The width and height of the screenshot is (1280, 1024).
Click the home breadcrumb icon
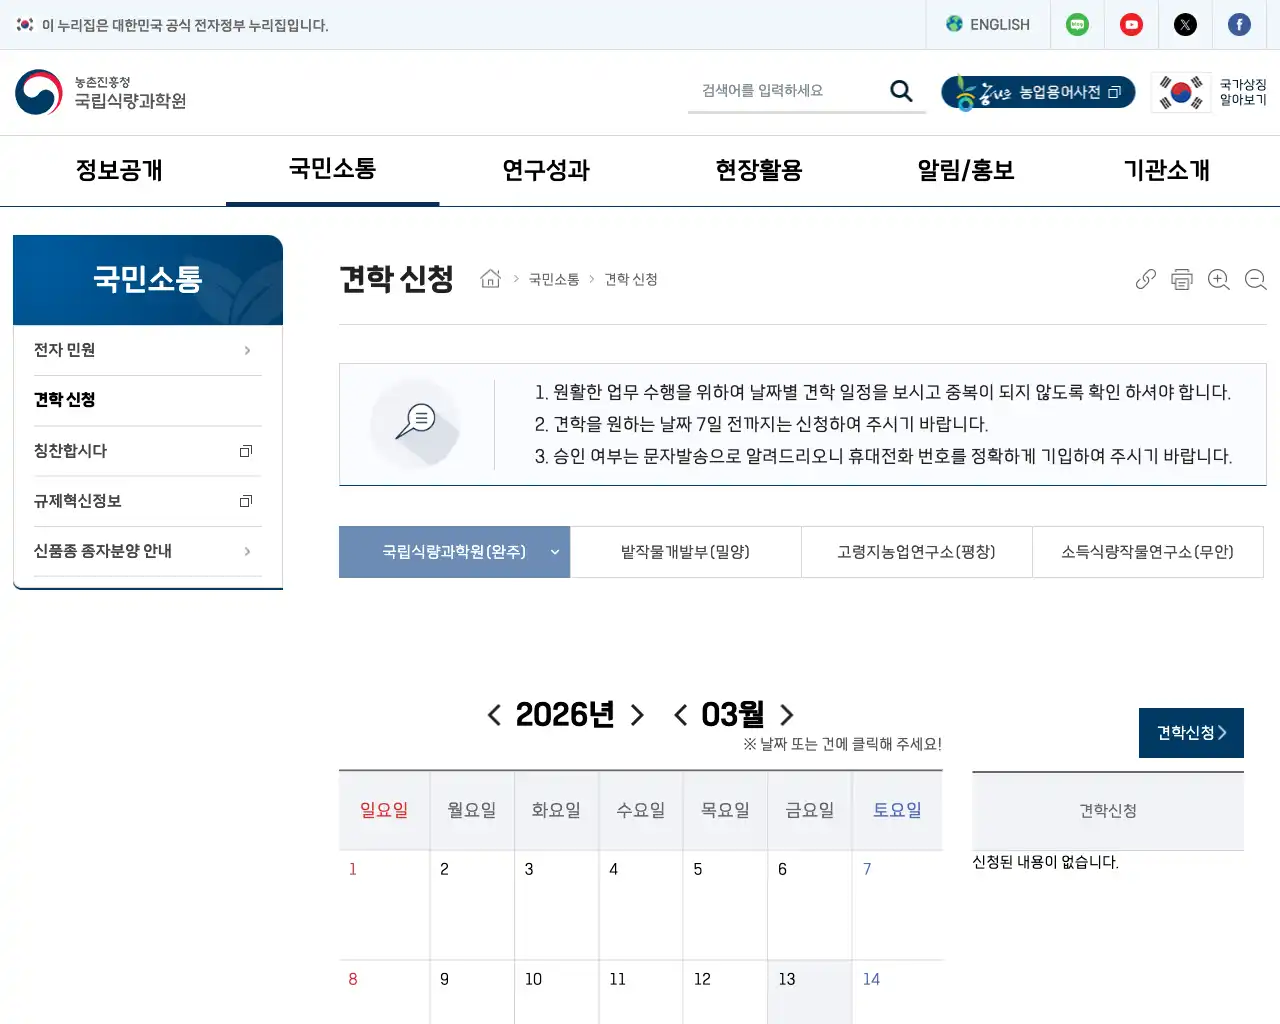(490, 279)
